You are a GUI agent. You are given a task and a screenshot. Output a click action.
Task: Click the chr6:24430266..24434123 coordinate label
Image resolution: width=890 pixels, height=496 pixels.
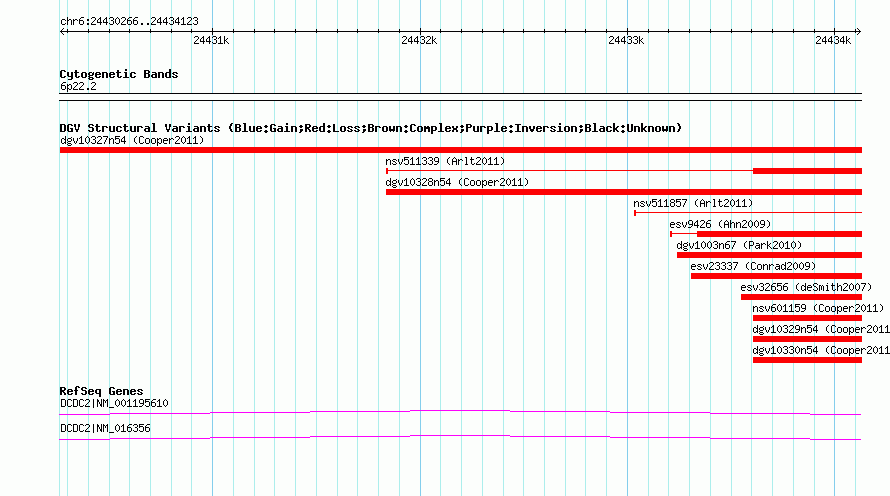[129, 22]
